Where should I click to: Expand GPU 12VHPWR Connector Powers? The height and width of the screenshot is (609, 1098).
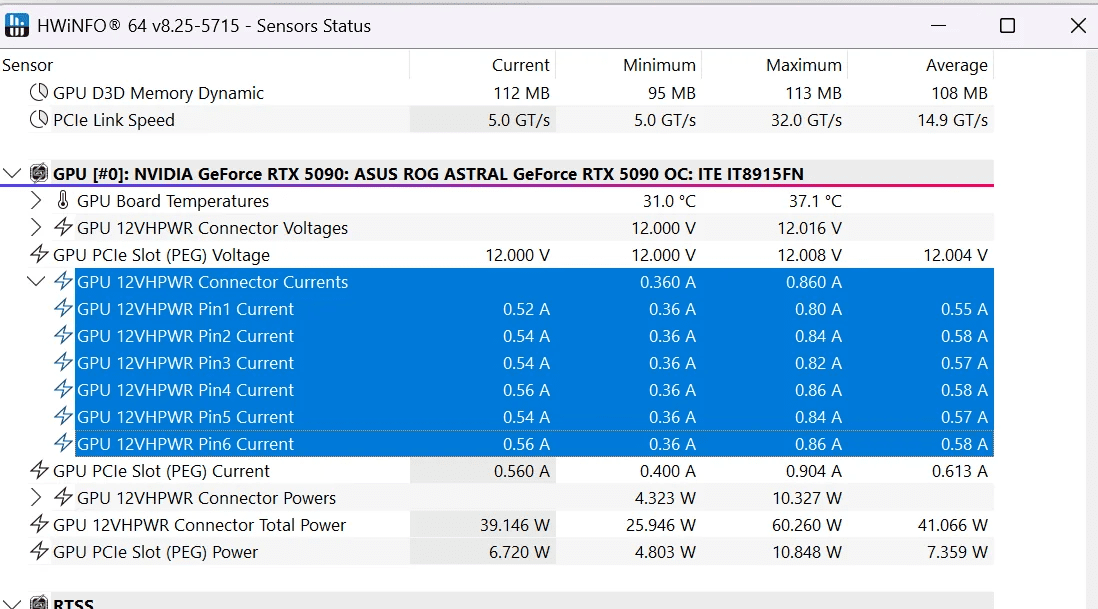click(x=37, y=498)
